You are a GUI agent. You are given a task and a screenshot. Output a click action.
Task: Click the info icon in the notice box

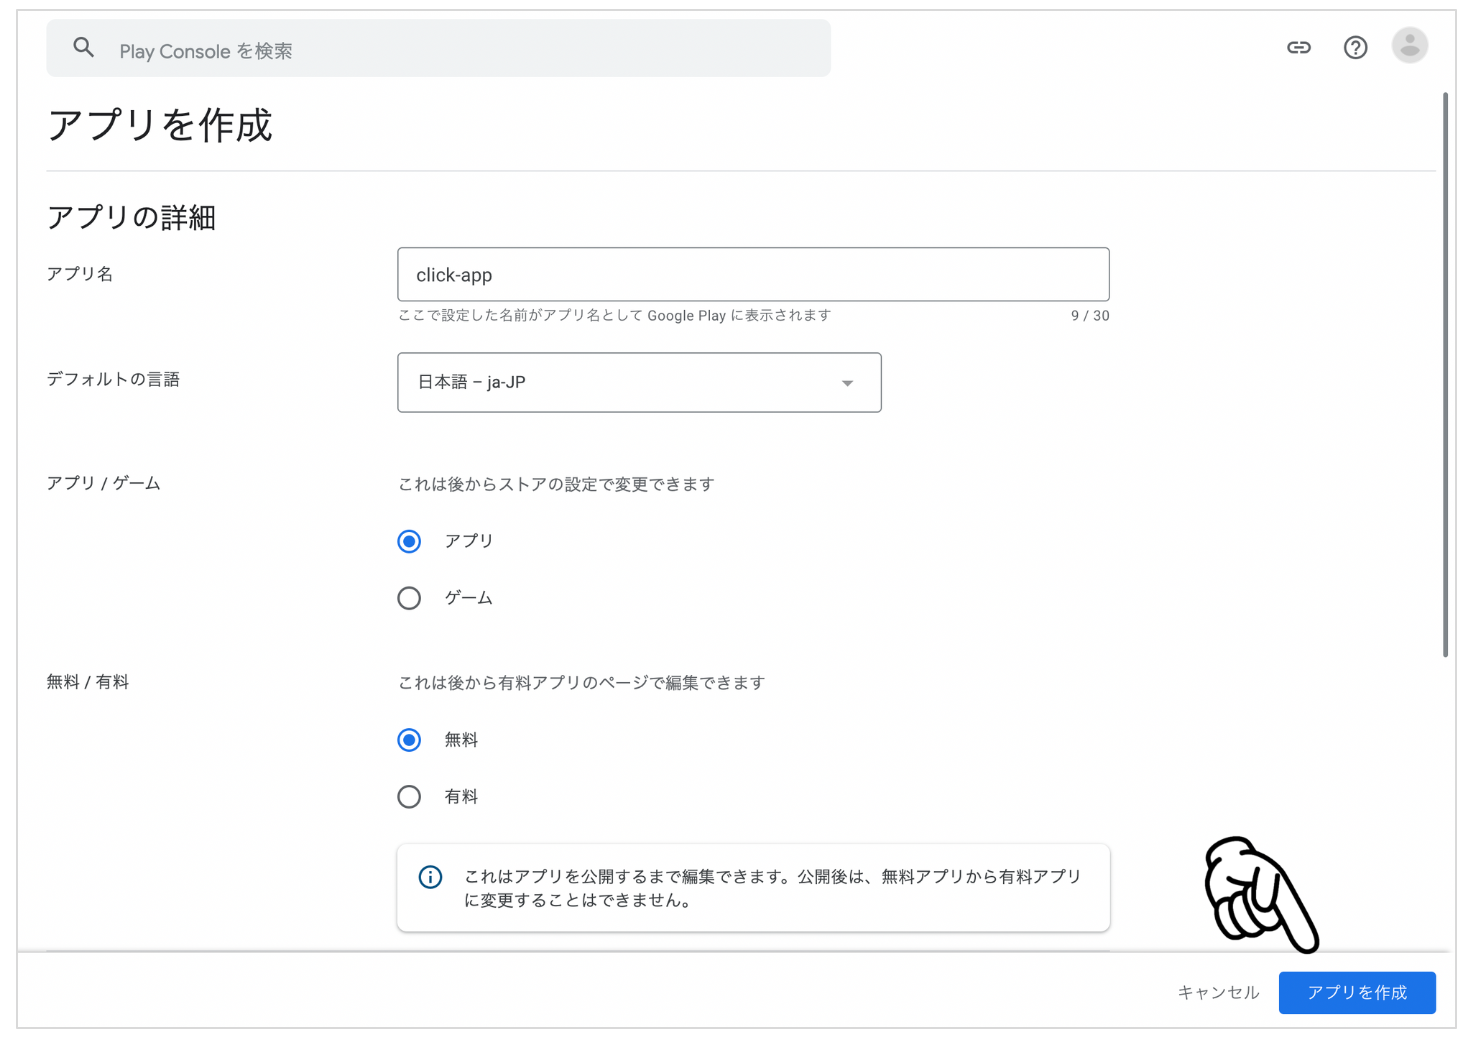(x=430, y=877)
